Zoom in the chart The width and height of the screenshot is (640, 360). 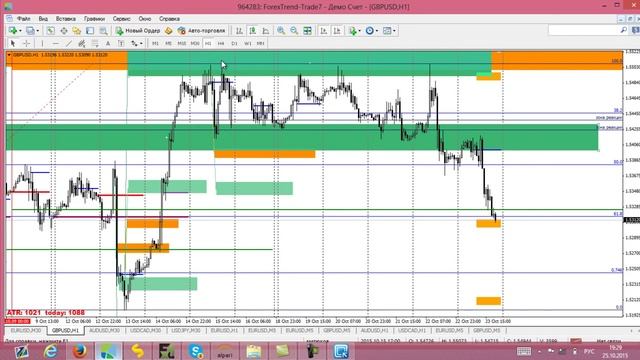pyautogui.click(x=281, y=31)
